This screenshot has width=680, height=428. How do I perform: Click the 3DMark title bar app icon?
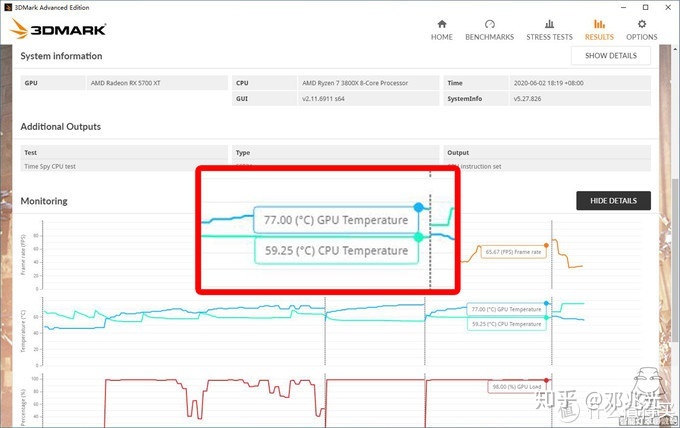(8, 7)
